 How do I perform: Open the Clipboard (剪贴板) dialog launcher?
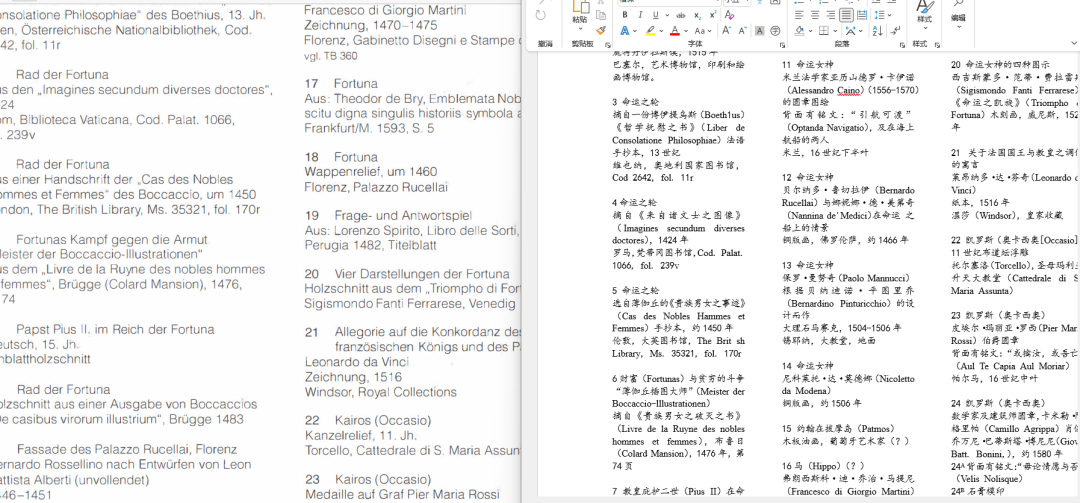(x=608, y=45)
